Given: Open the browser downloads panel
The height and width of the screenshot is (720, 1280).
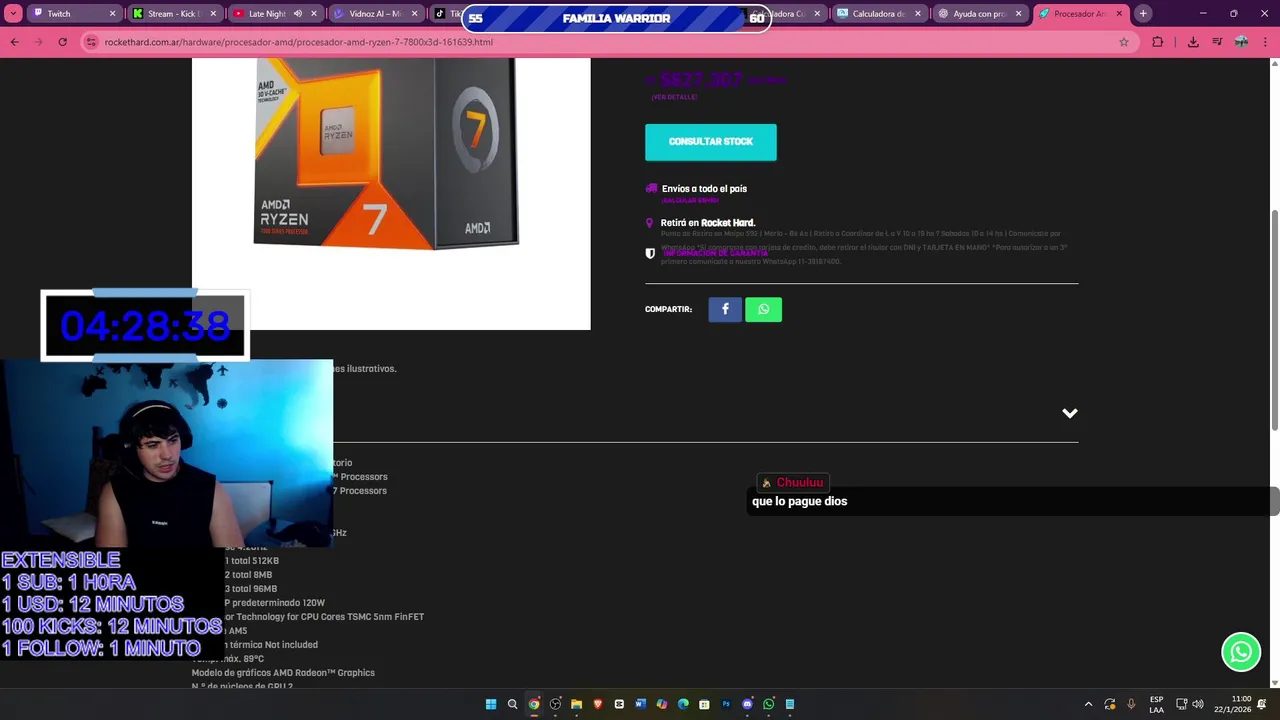Looking at the screenshot, I should point(1193,42).
